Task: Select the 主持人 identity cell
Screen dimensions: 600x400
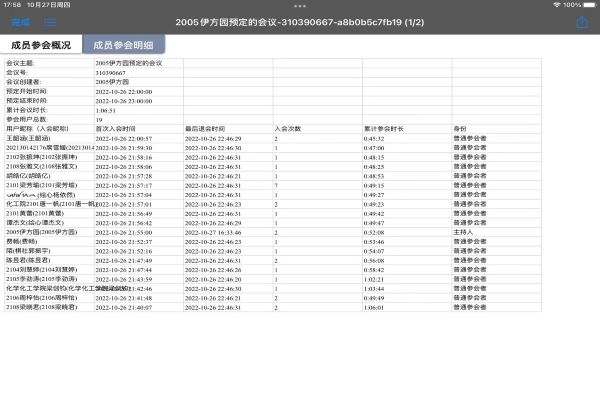Action: click(x=463, y=231)
